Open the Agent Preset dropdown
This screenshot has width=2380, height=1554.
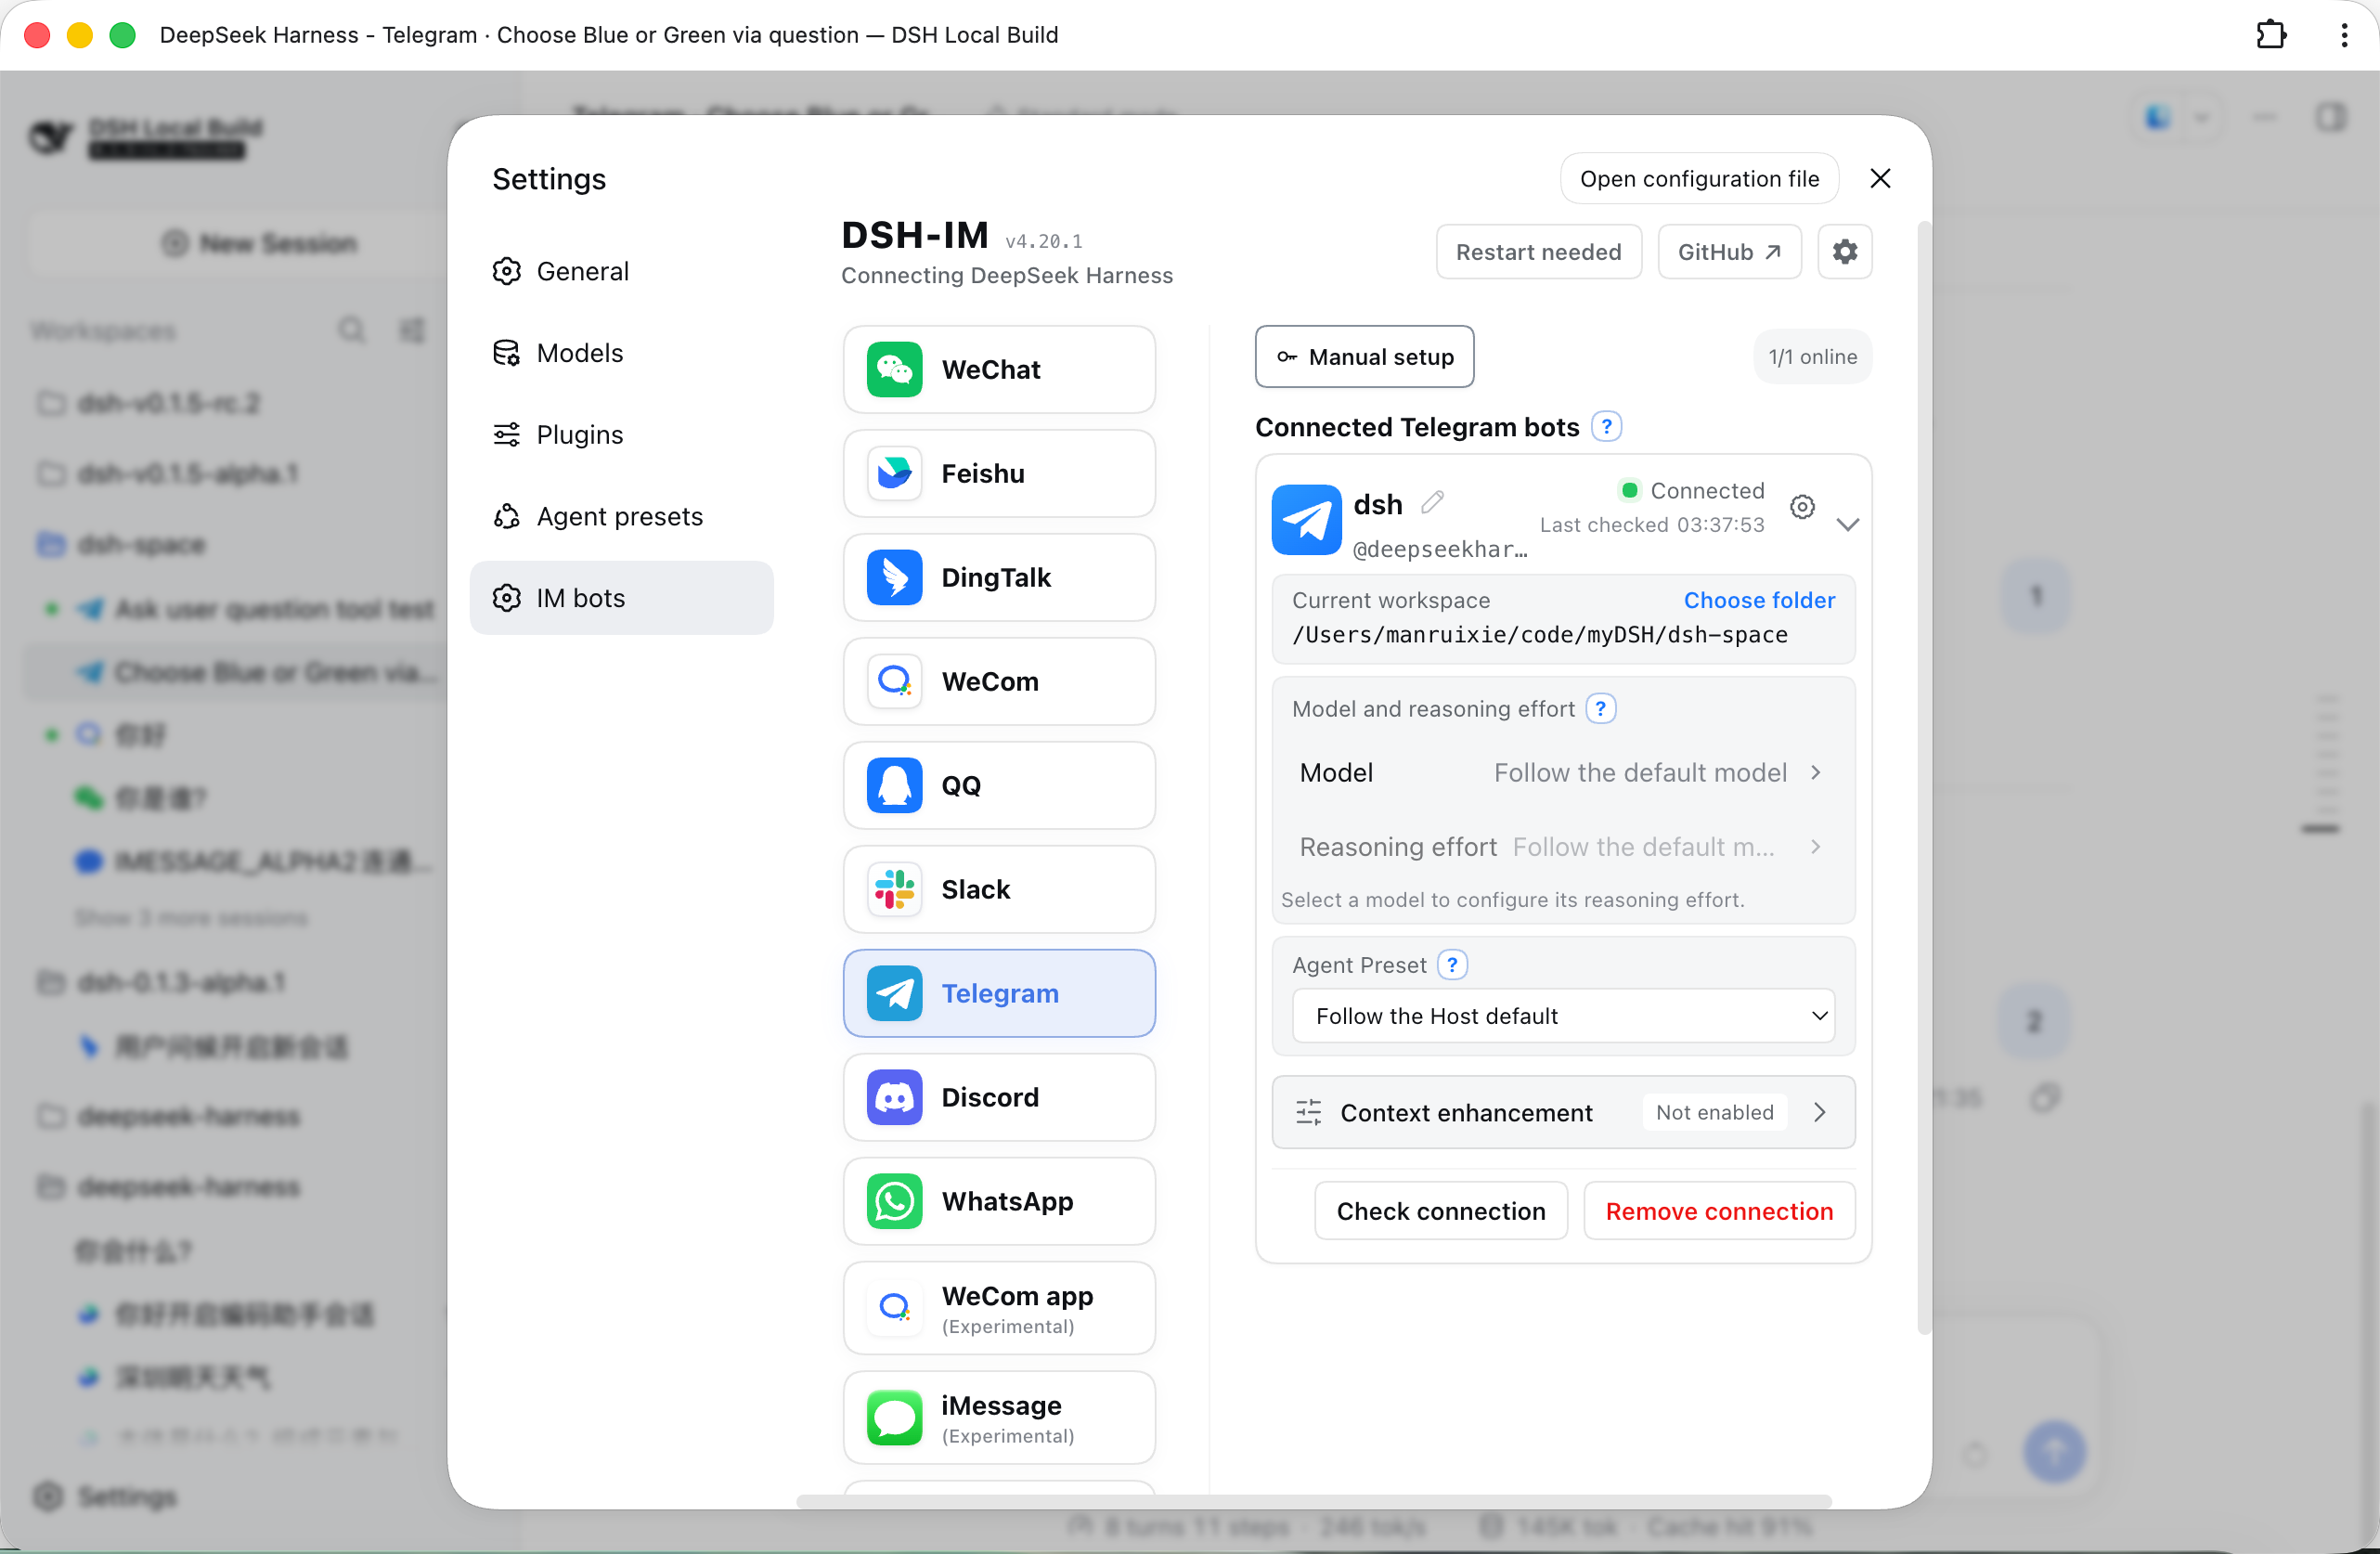1563,1016
